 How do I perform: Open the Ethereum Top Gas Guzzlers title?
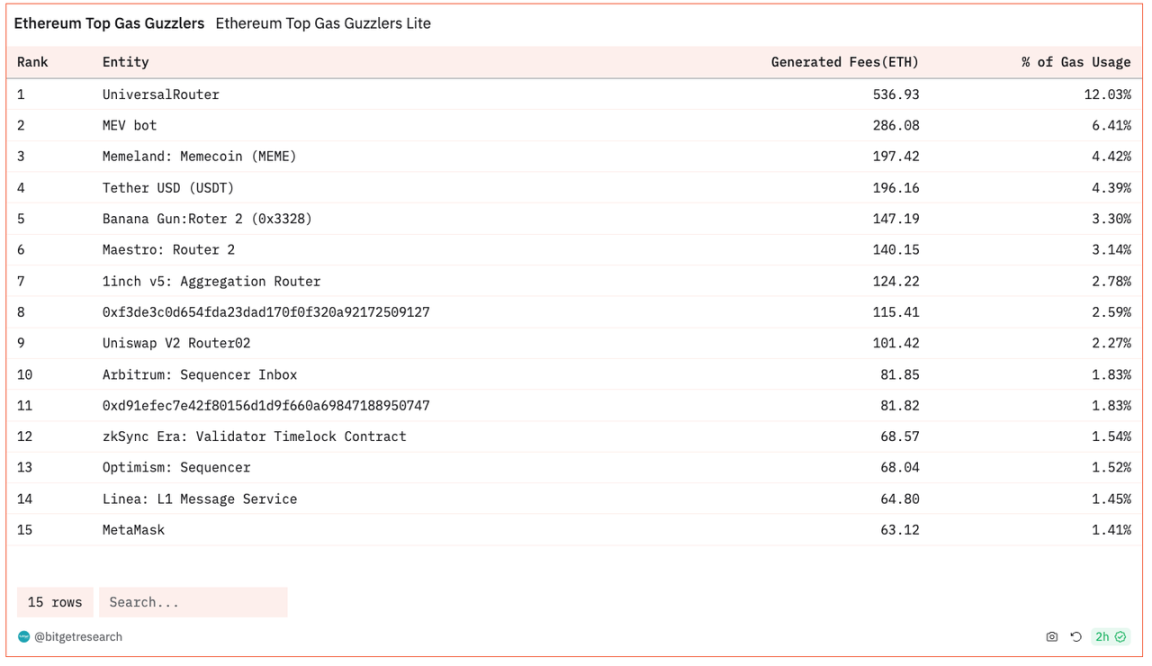tap(109, 23)
